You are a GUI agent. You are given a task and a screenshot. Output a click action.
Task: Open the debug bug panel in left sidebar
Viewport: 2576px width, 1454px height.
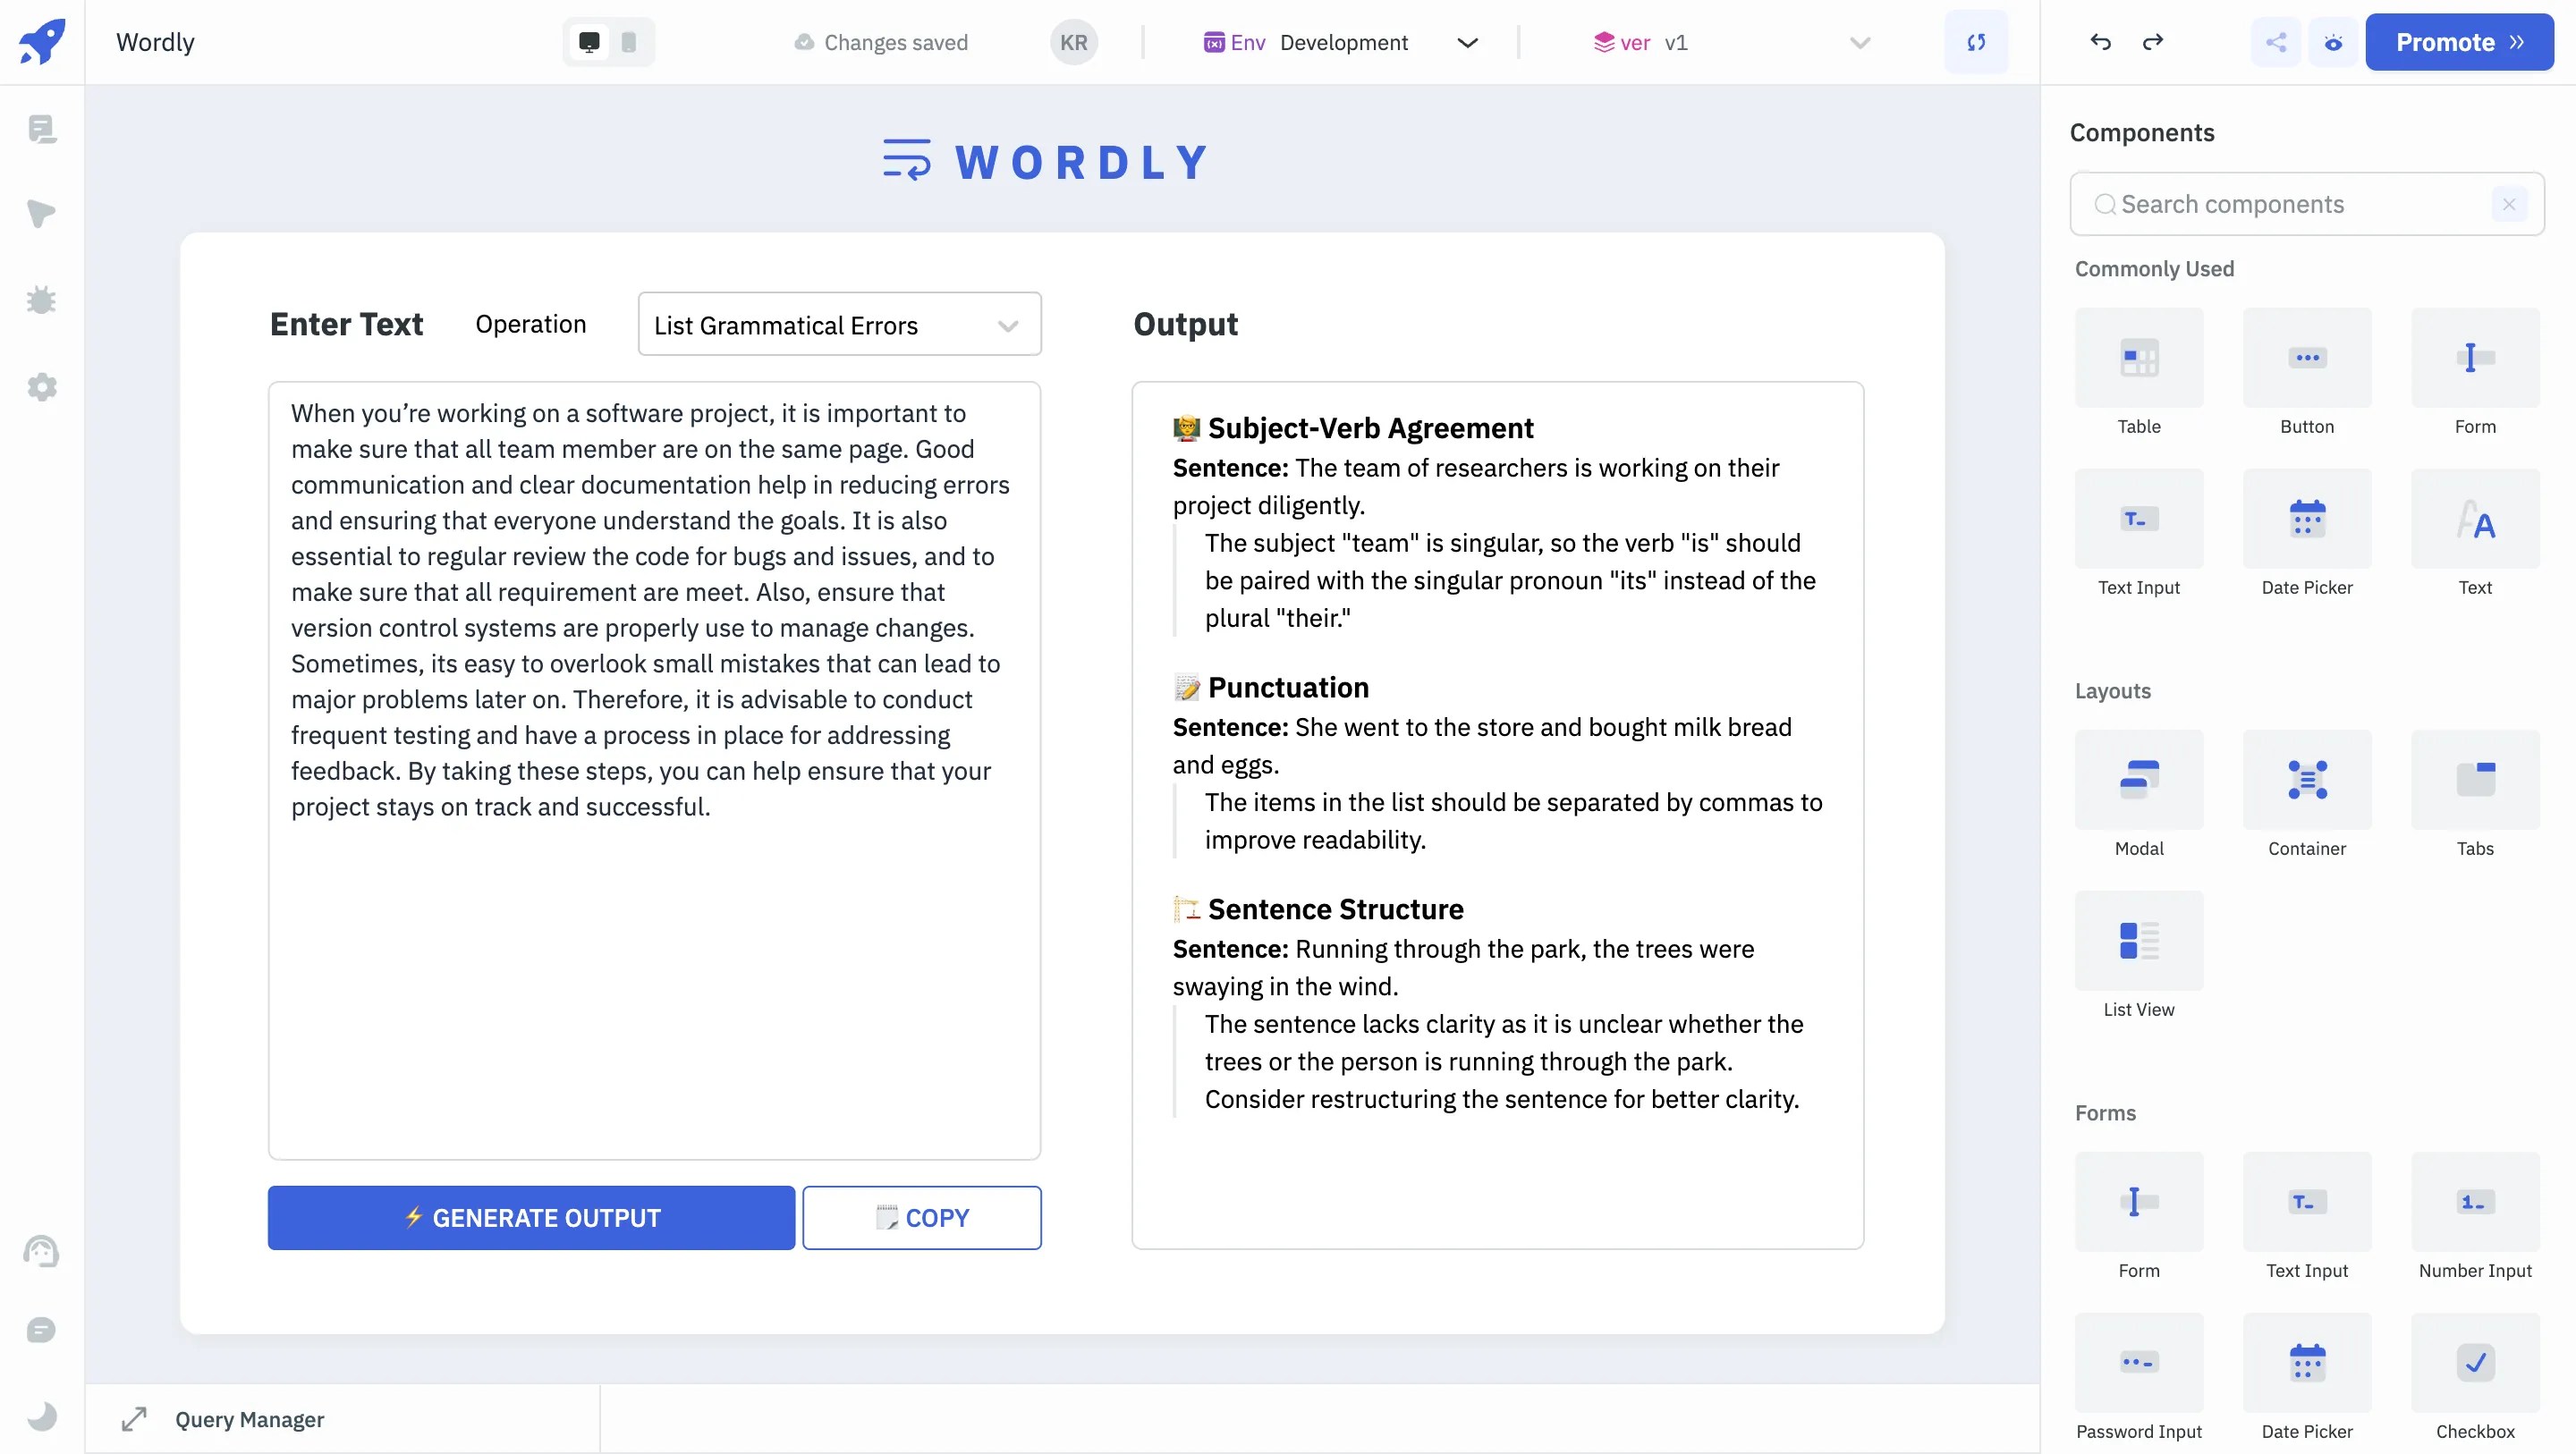[42, 300]
